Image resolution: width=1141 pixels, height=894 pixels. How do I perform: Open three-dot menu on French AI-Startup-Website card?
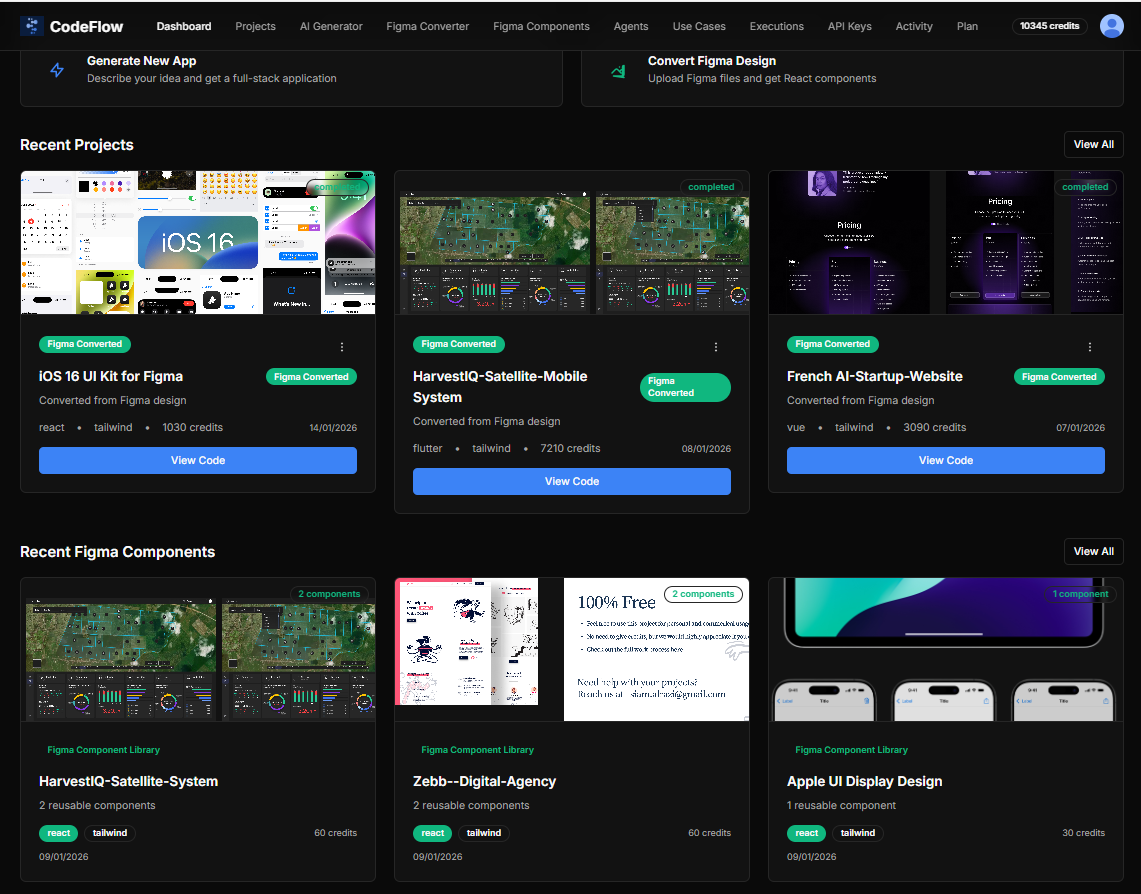tap(1090, 347)
